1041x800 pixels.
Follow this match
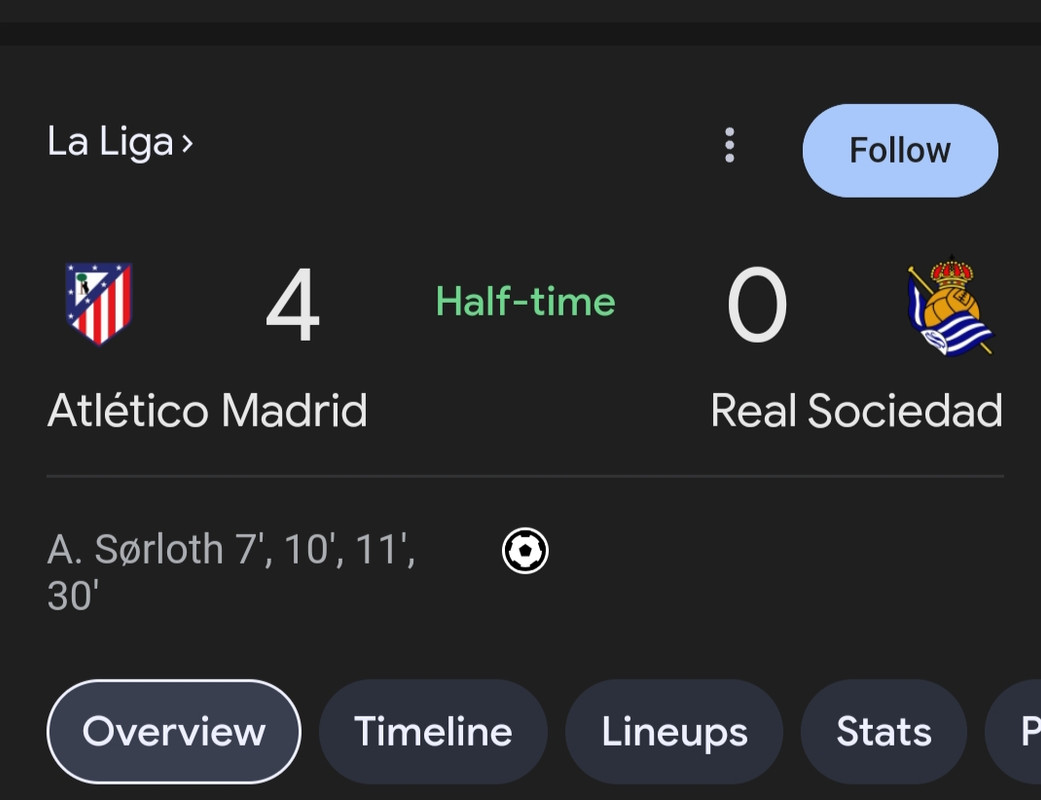(x=900, y=150)
